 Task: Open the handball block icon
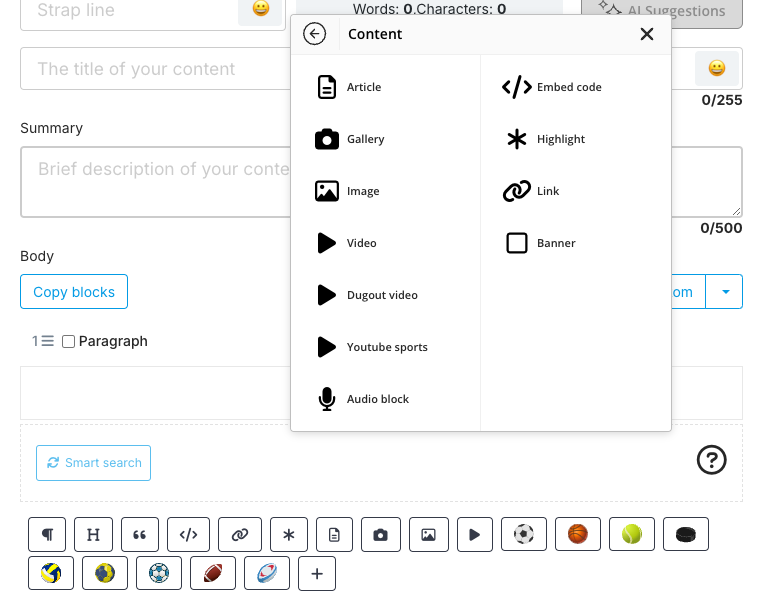coord(105,573)
